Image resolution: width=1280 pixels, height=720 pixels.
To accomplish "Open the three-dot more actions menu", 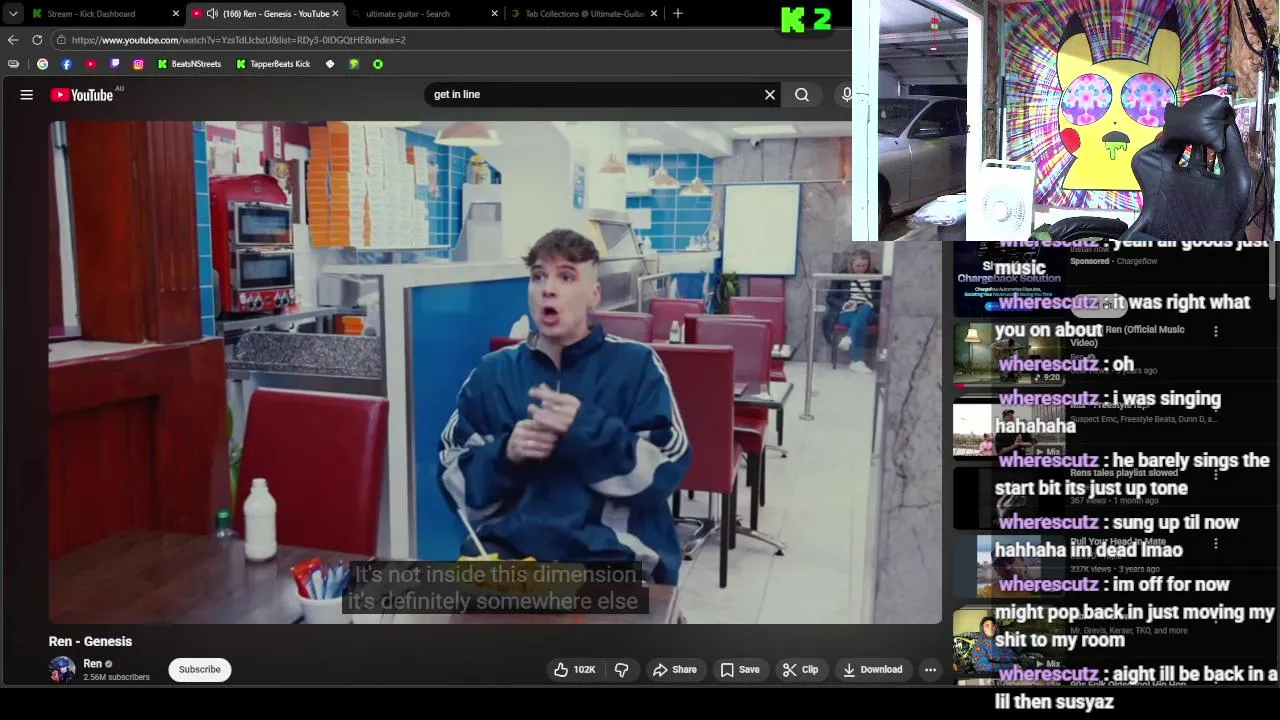I will [x=930, y=670].
